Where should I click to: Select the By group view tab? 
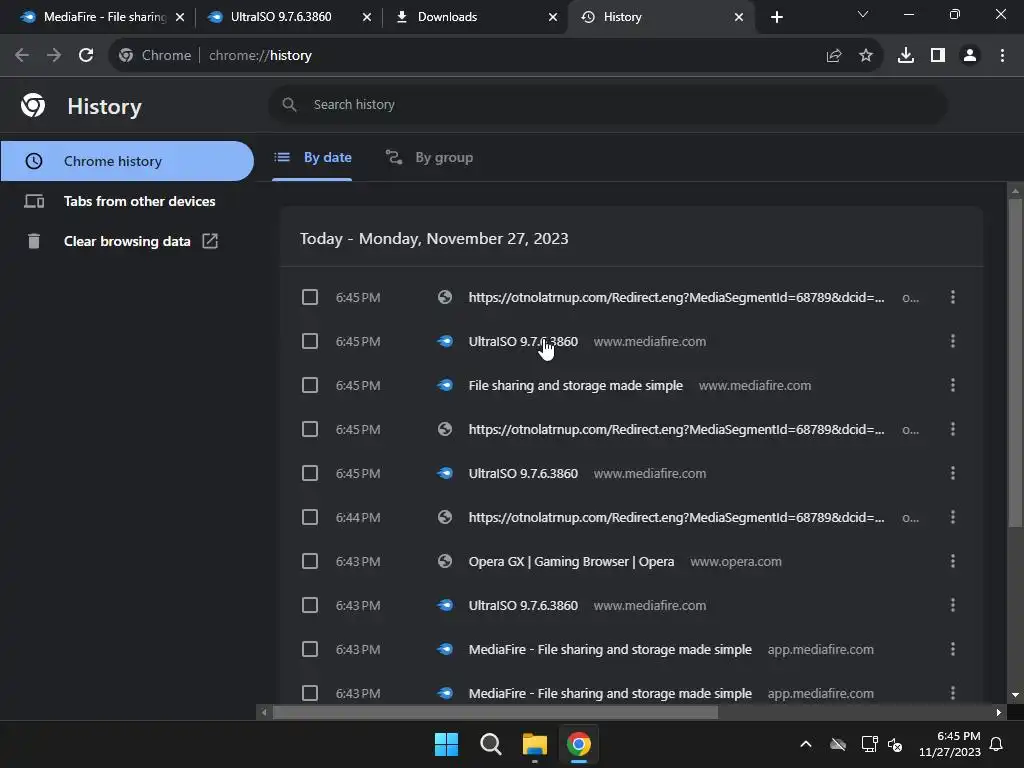click(x=429, y=158)
